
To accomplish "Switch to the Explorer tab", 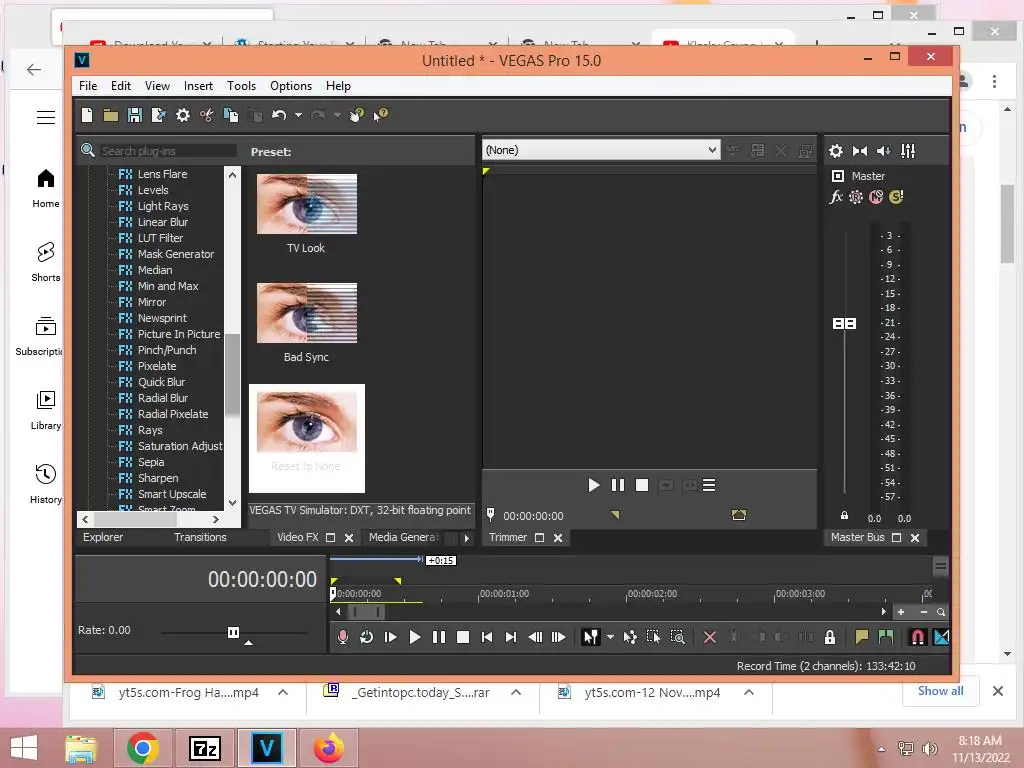I will 103,537.
